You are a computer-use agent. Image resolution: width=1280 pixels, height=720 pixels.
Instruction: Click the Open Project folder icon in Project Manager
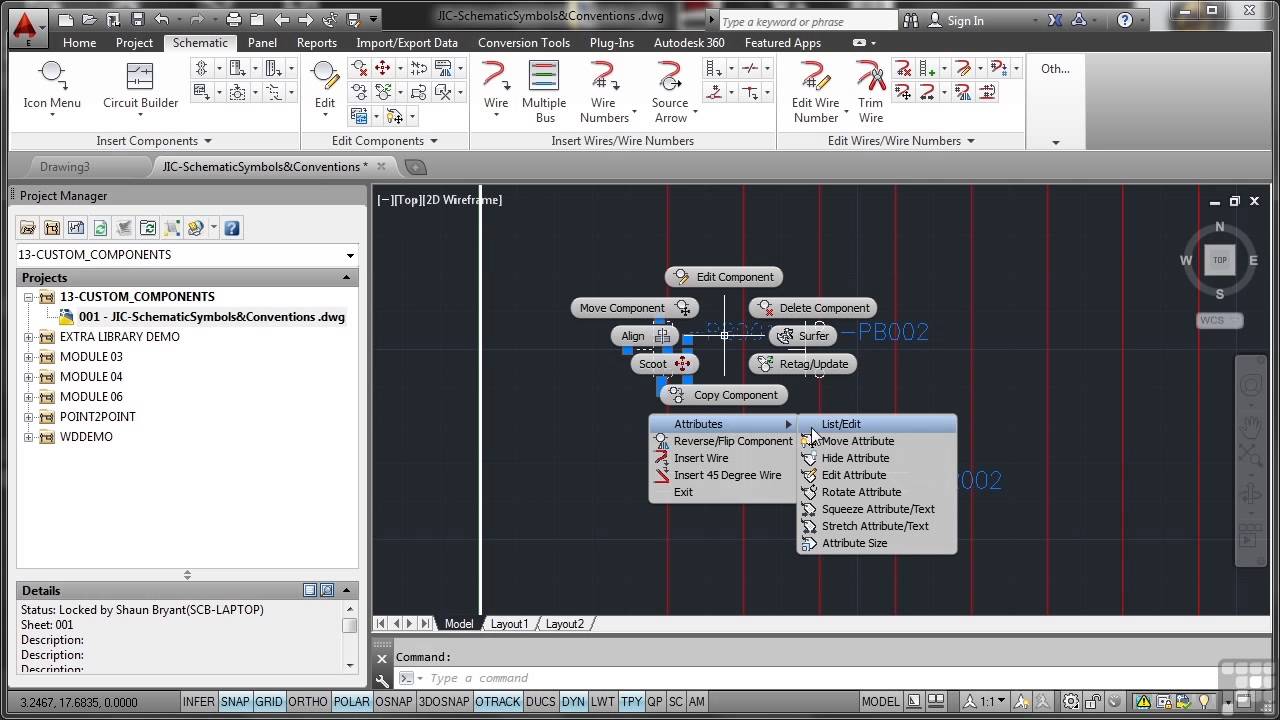coord(28,228)
